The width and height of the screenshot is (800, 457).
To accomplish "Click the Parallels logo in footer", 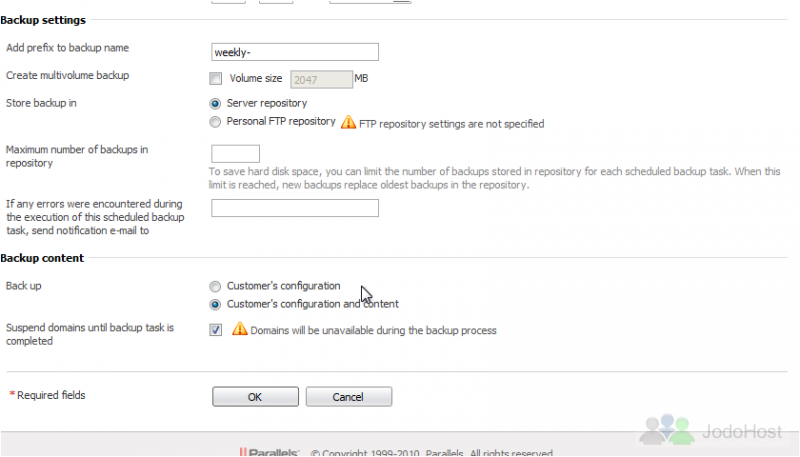I will 269,452.
